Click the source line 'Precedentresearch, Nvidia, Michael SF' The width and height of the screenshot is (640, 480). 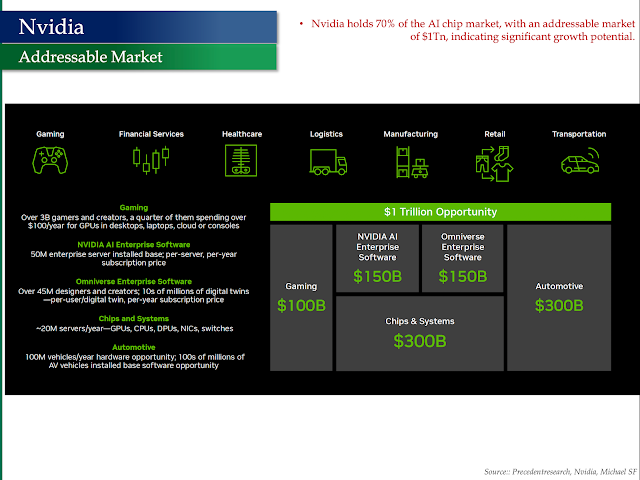tap(574, 471)
